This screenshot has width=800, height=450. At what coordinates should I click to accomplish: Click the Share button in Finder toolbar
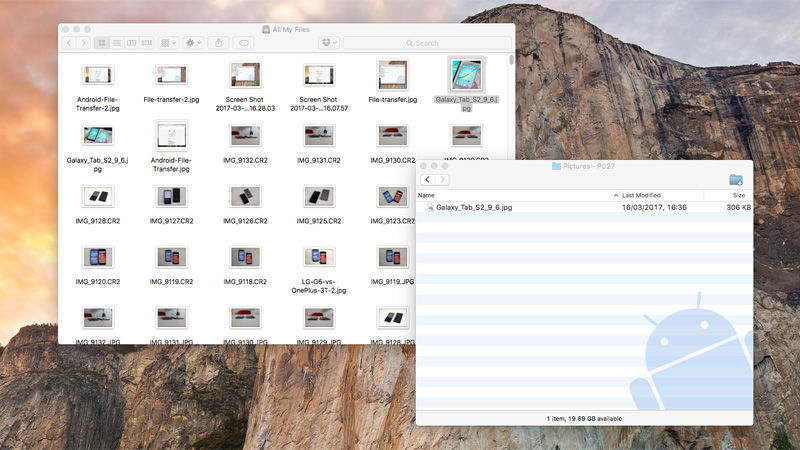click(218, 43)
